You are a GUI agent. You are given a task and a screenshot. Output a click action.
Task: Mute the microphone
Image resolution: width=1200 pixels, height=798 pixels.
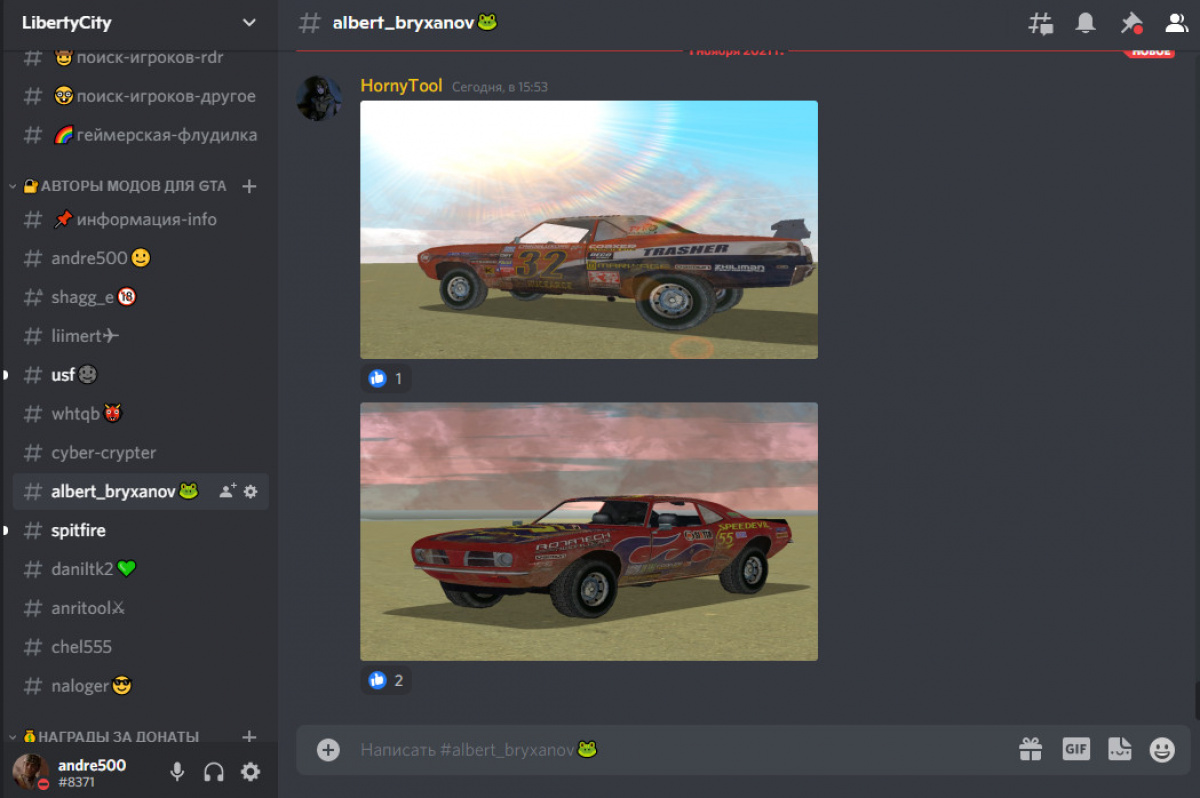tap(177, 771)
